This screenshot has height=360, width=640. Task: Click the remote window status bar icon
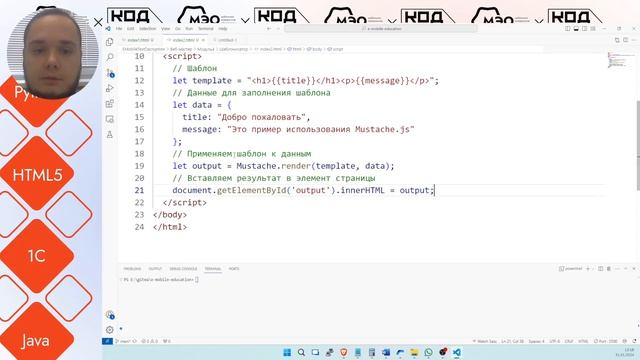point(107,341)
